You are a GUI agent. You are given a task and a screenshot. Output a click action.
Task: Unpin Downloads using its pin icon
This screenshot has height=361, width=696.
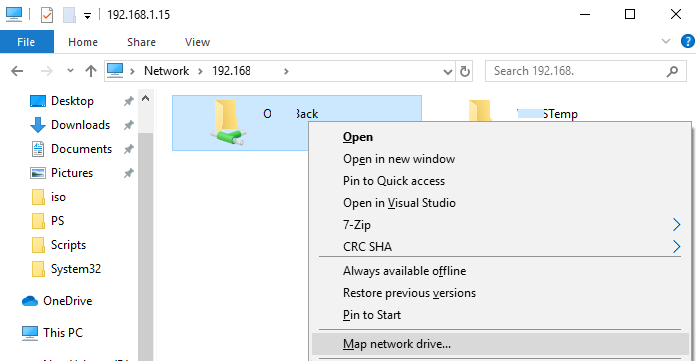click(x=128, y=126)
